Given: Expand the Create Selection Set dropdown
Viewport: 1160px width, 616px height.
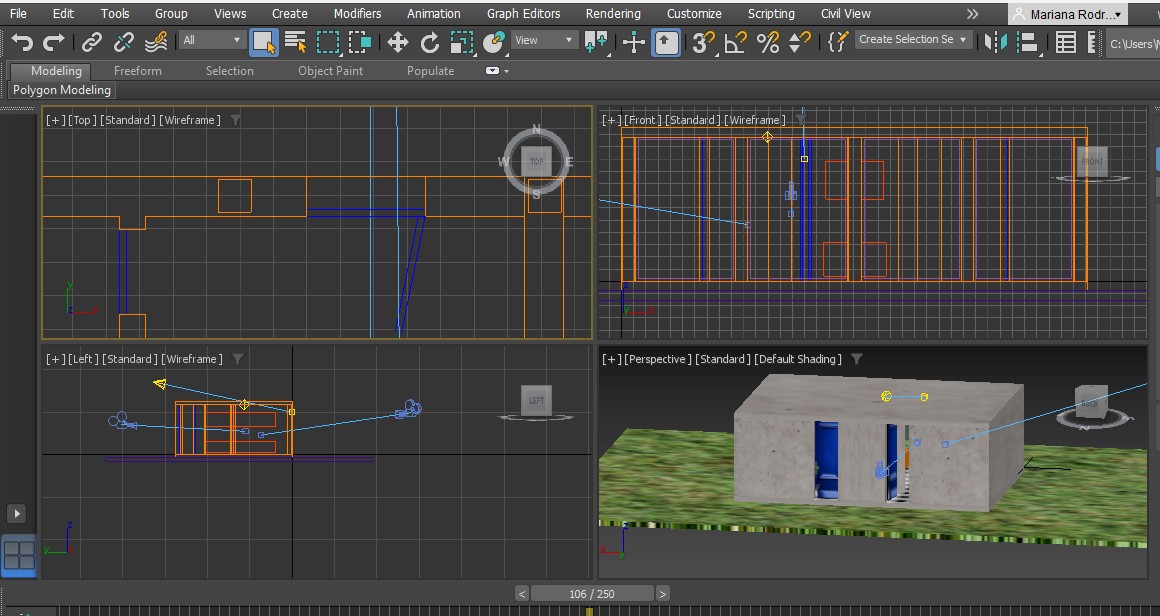Looking at the screenshot, I should pos(913,40).
